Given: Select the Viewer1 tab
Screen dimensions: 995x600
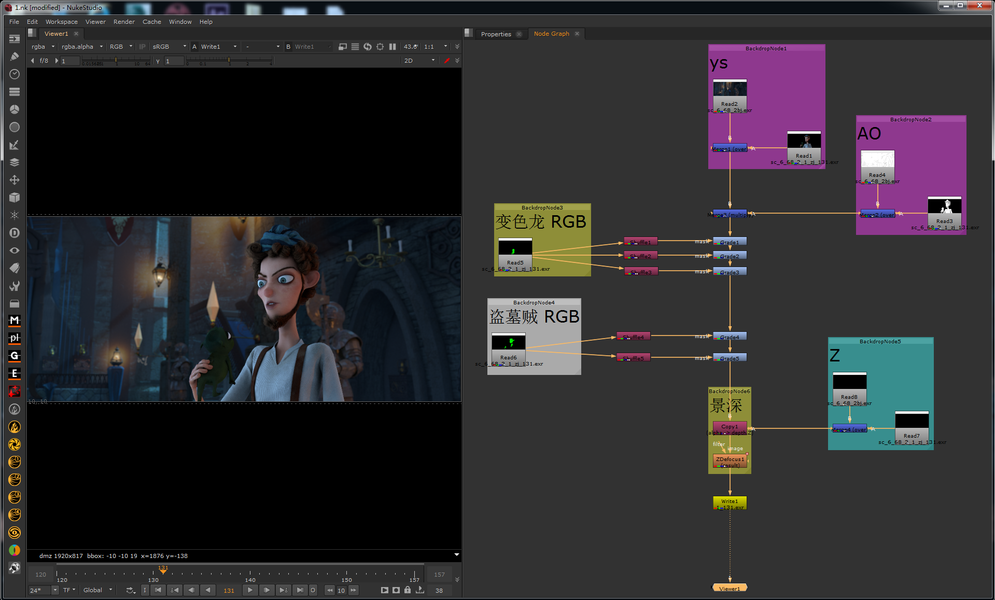Looking at the screenshot, I should [x=55, y=34].
